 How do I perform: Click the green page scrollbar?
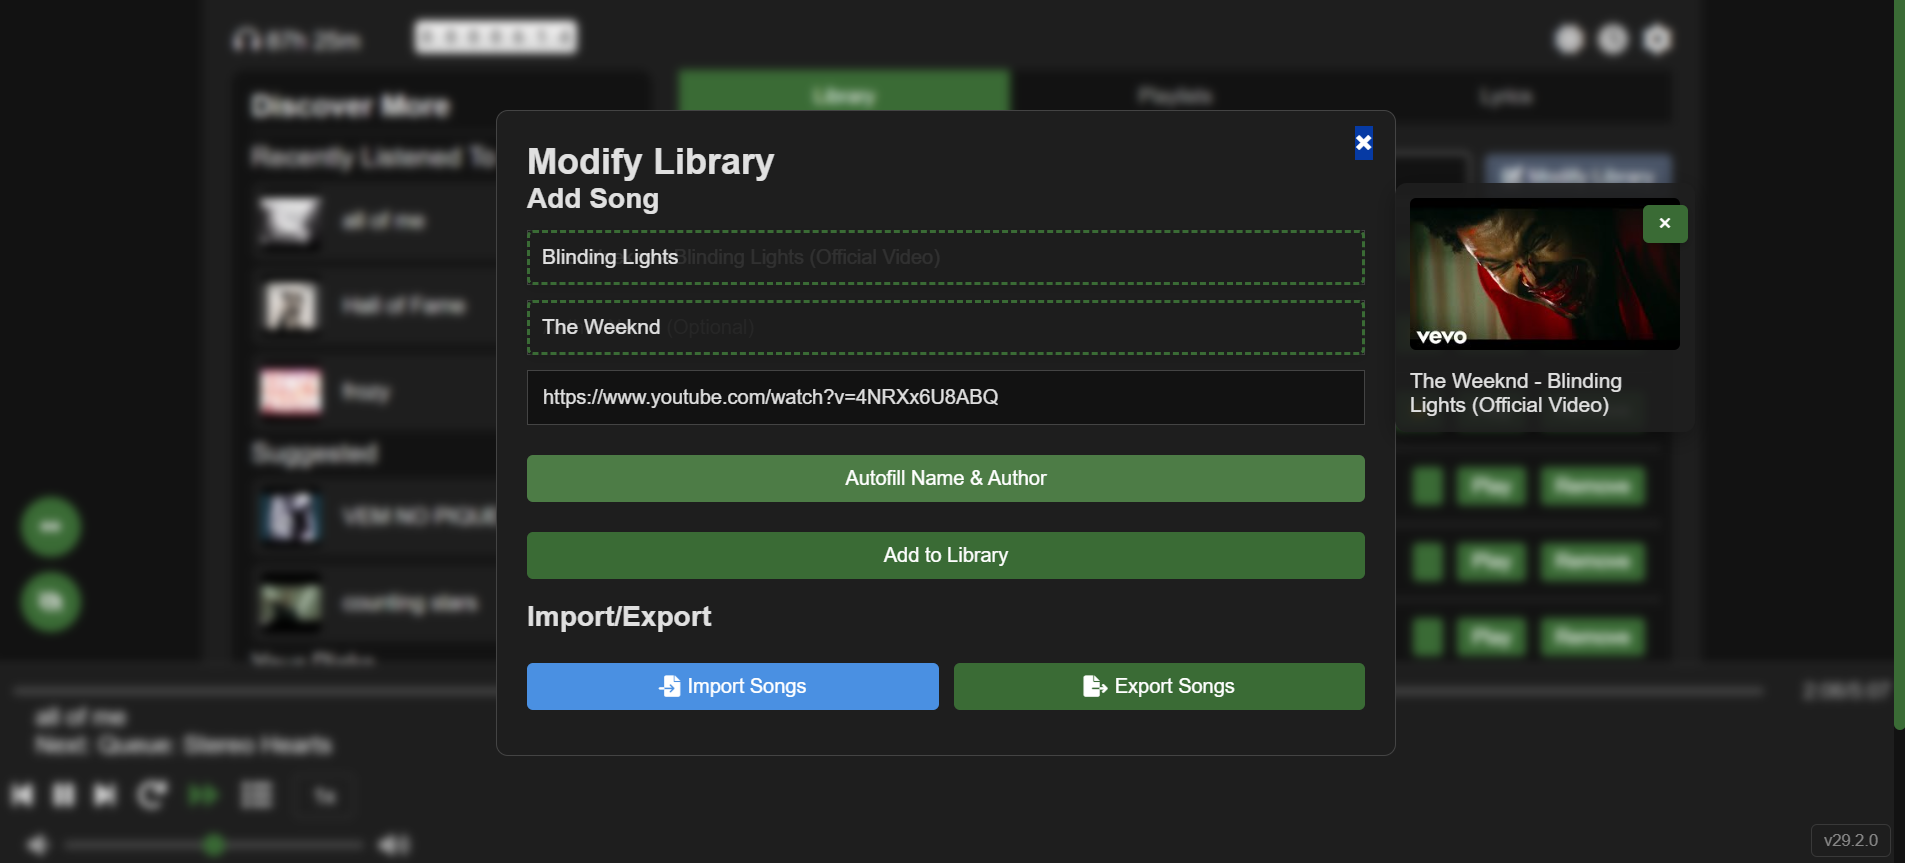click(1899, 365)
